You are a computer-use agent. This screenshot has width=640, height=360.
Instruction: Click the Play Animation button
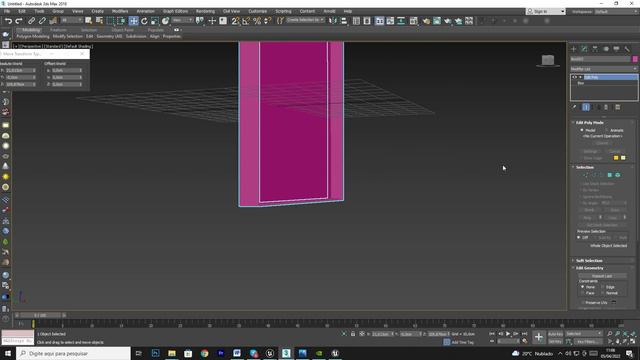pos(508,334)
